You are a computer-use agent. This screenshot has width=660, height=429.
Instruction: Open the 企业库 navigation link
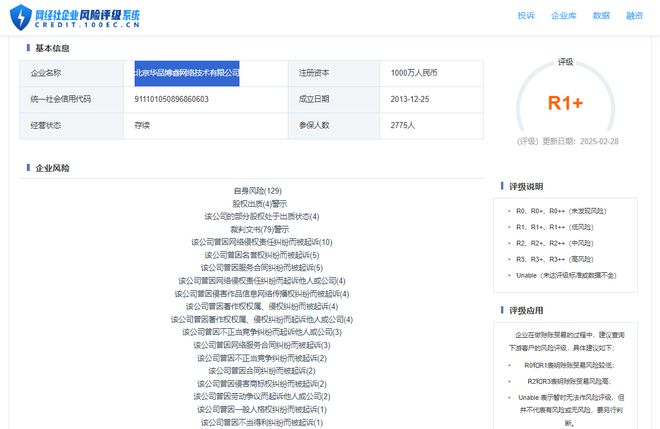pos(564,16)
